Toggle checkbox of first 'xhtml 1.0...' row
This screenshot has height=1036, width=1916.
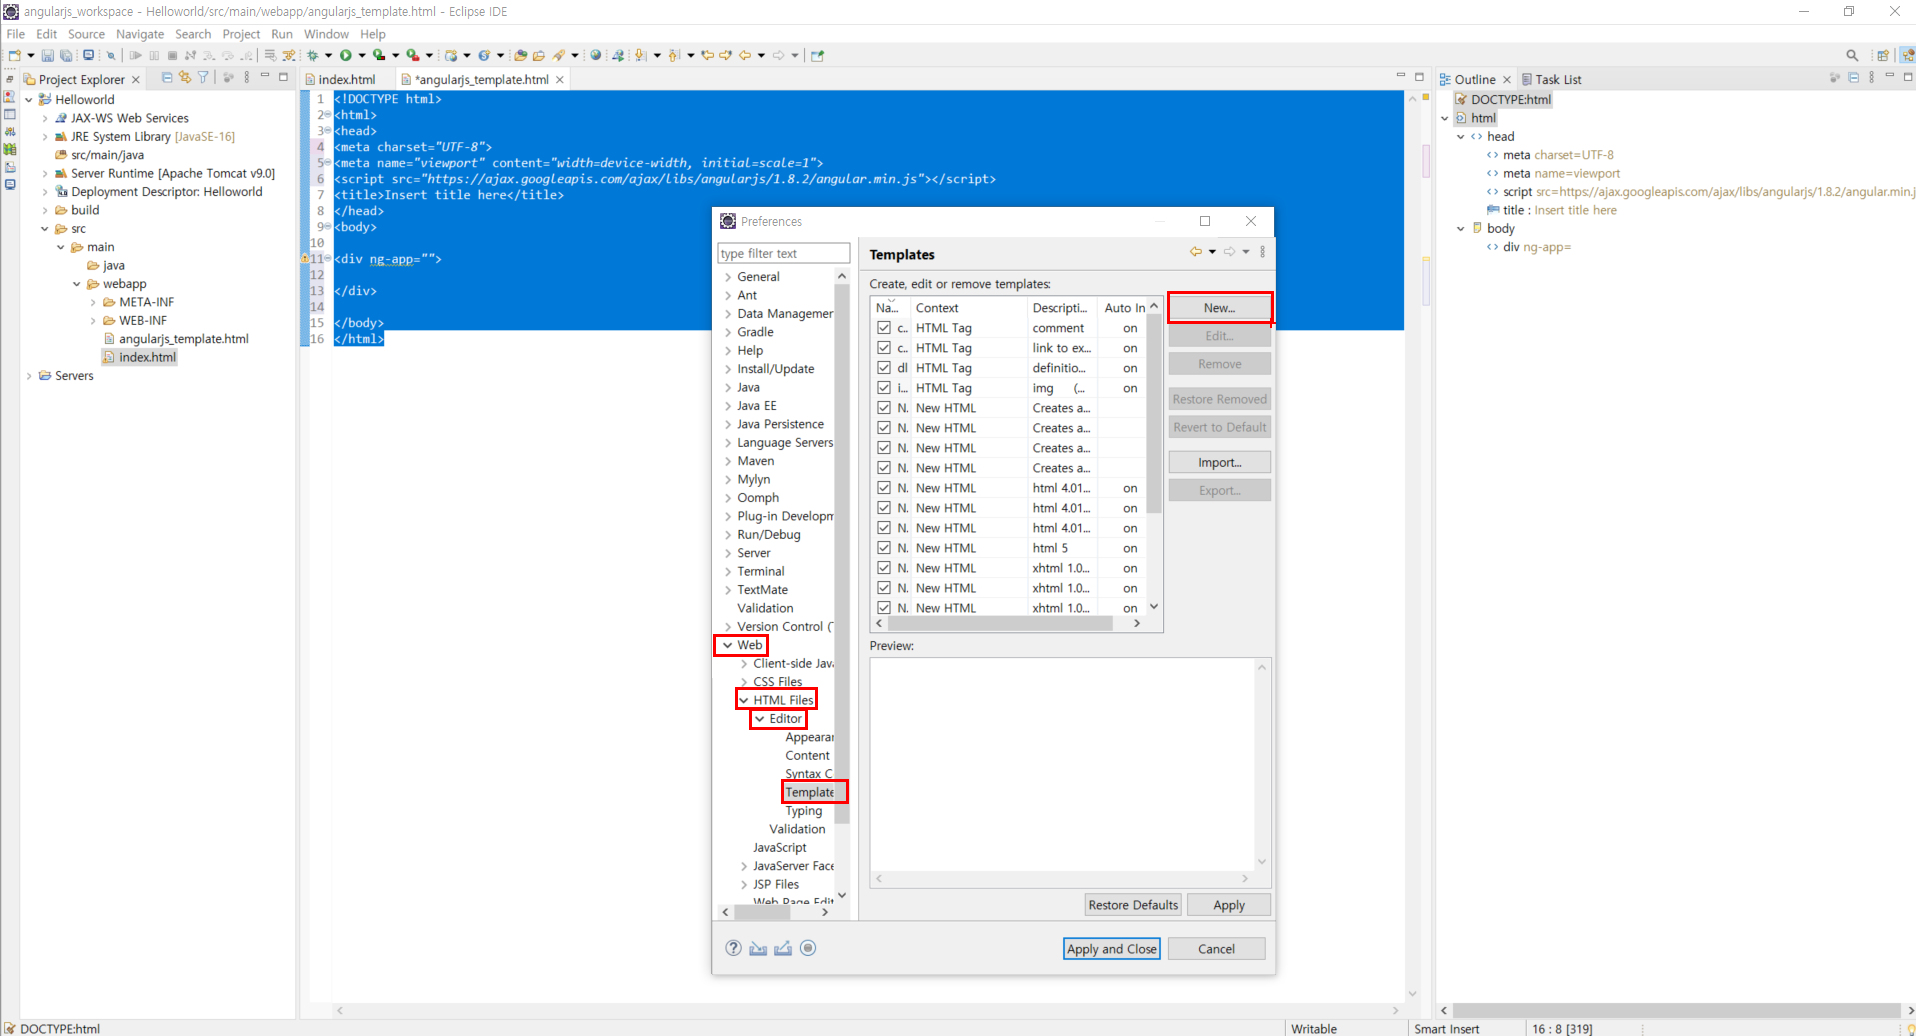(x=884, y=568)
